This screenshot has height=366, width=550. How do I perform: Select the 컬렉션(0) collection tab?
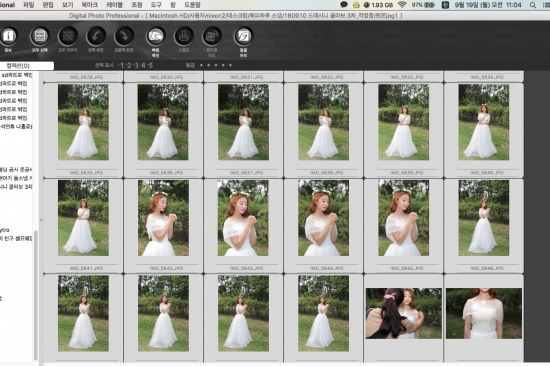coord(19,66)
